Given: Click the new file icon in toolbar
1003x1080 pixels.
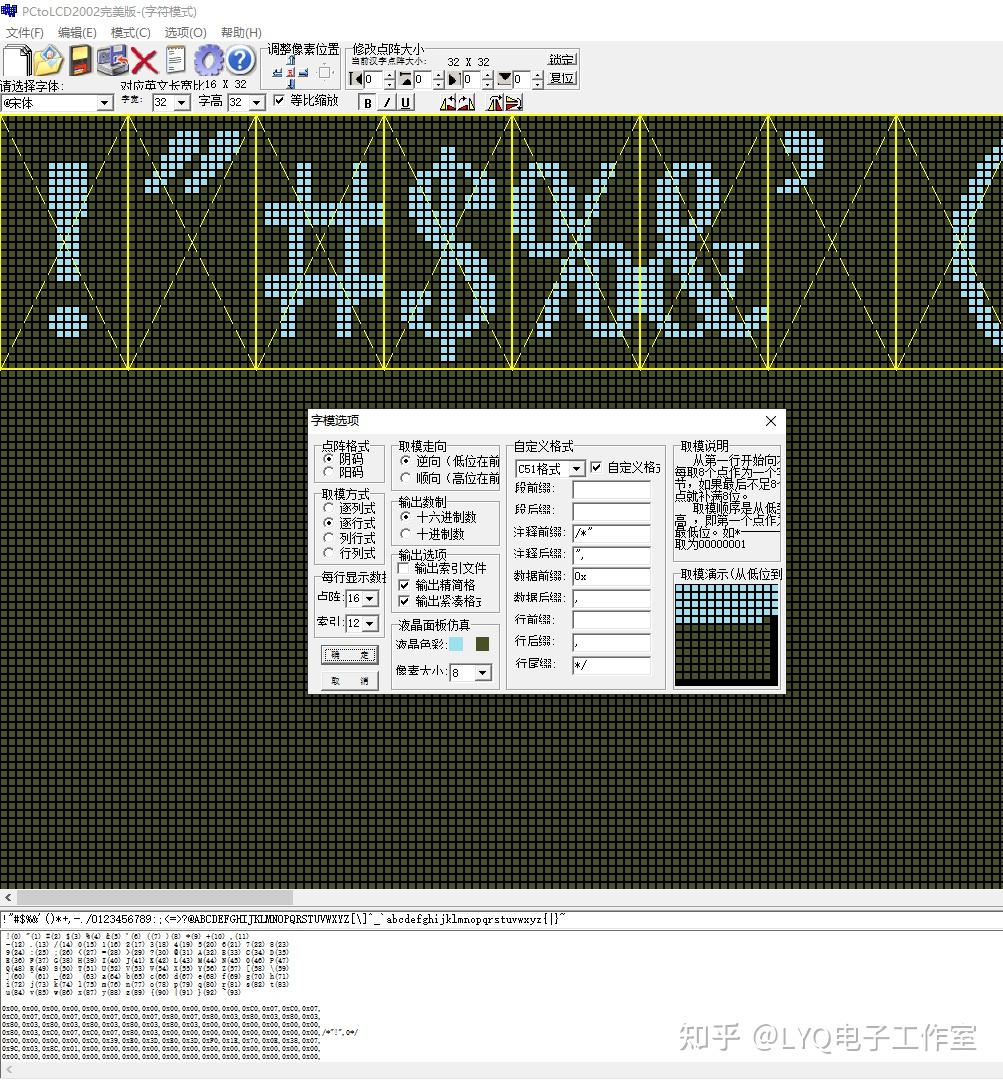Looking at the screenshot, I should point(17,61).
